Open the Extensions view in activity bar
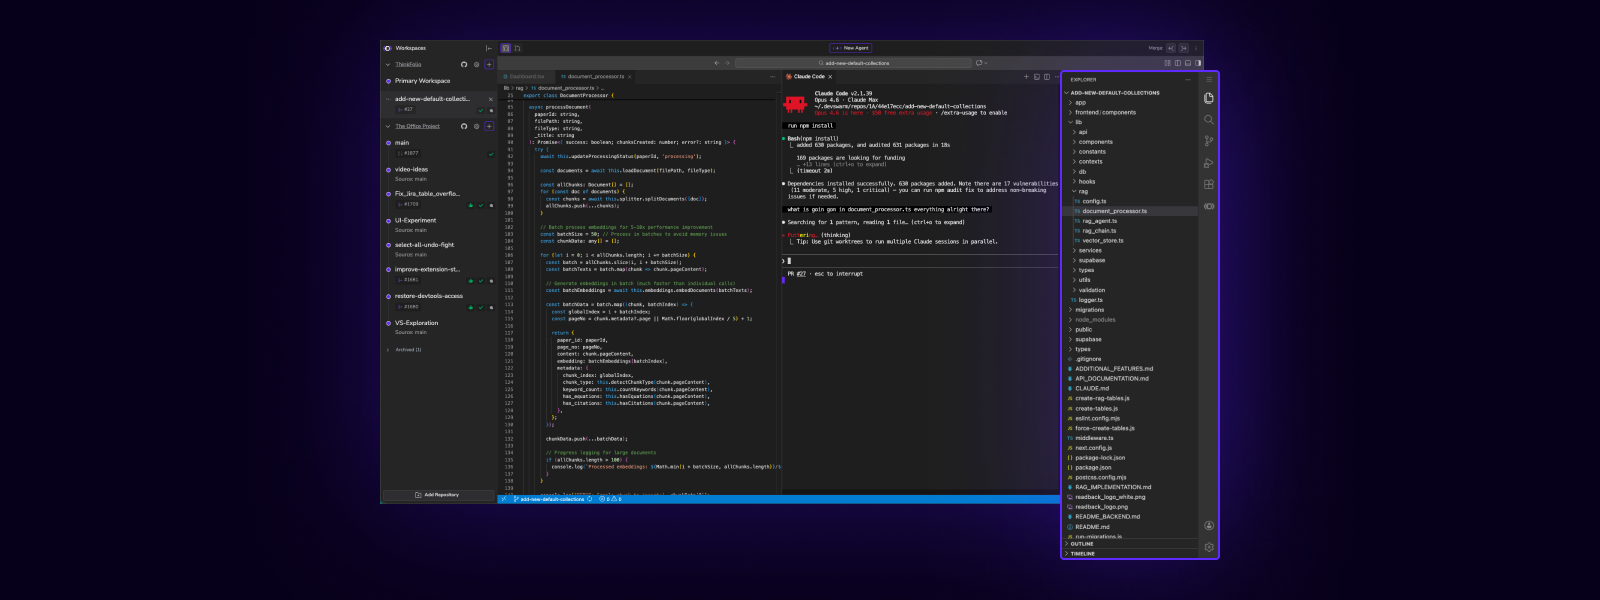The width and height of the screenshot is (1600, 600). [x=1209, y=185]
